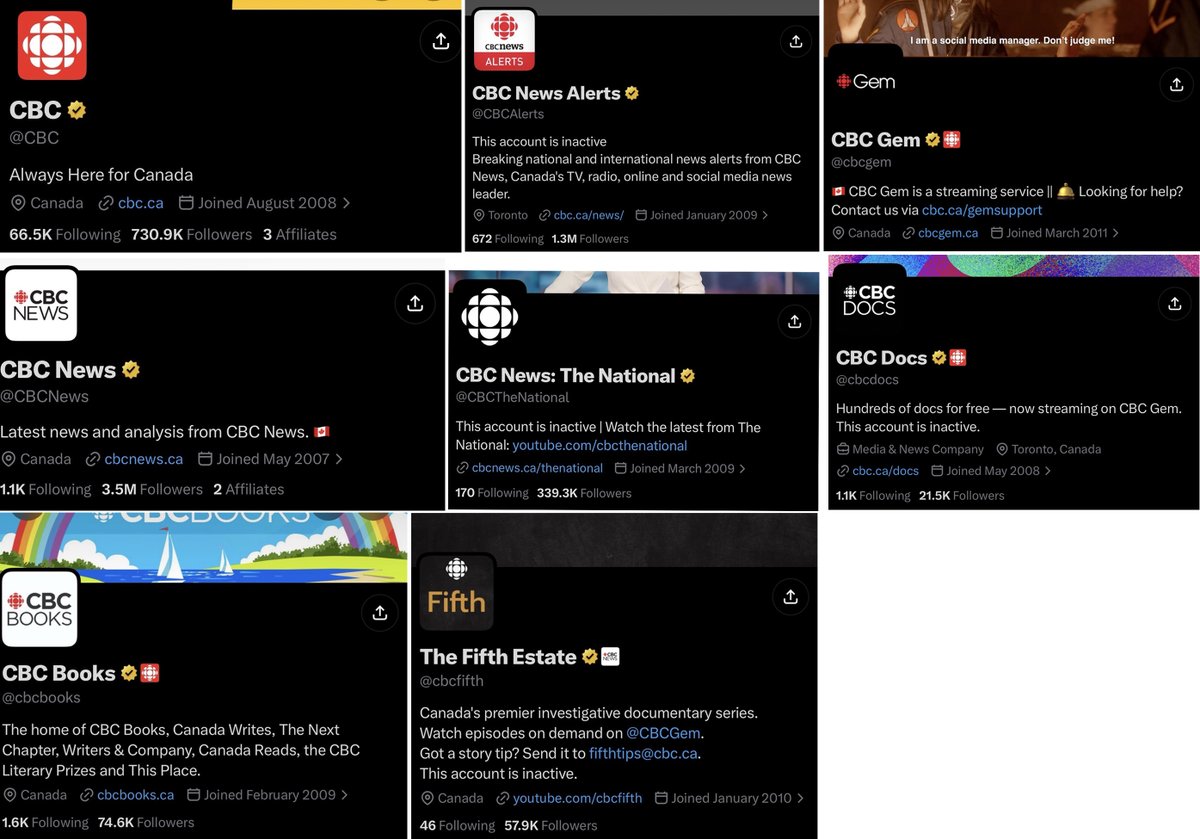Open the youtube.com/cbcthenational link
The width and height of the screenshot is (1200, 839).
point(600,445)
